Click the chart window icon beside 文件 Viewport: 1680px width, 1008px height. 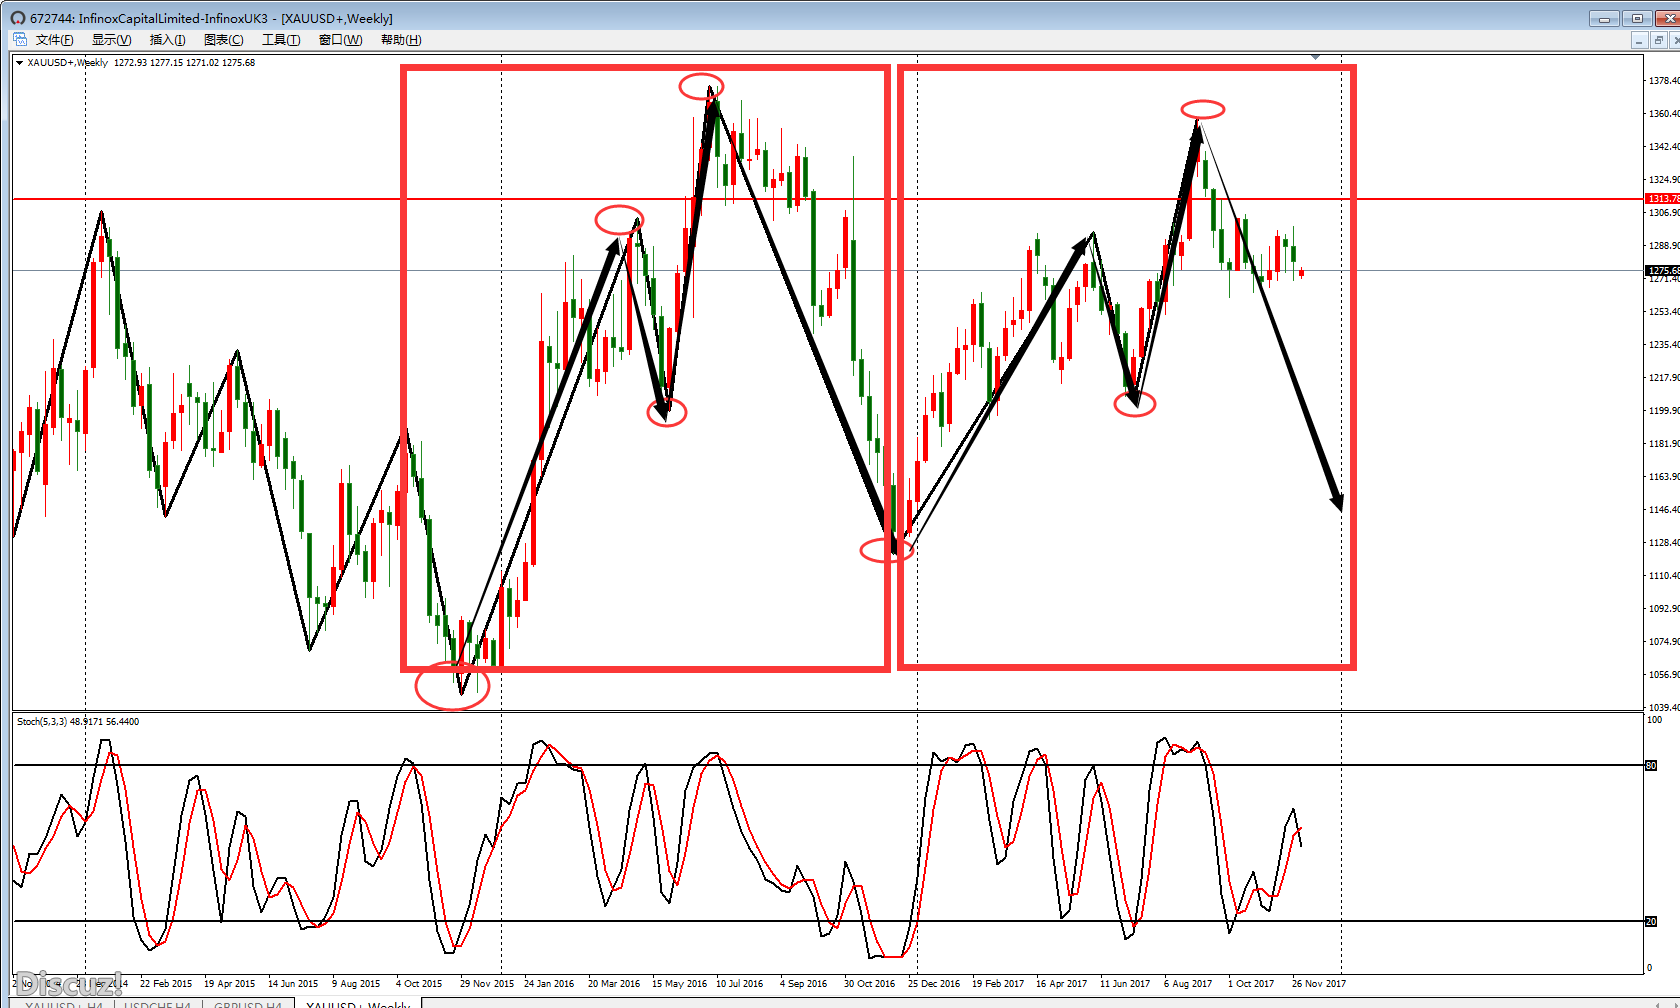point(20,40)
